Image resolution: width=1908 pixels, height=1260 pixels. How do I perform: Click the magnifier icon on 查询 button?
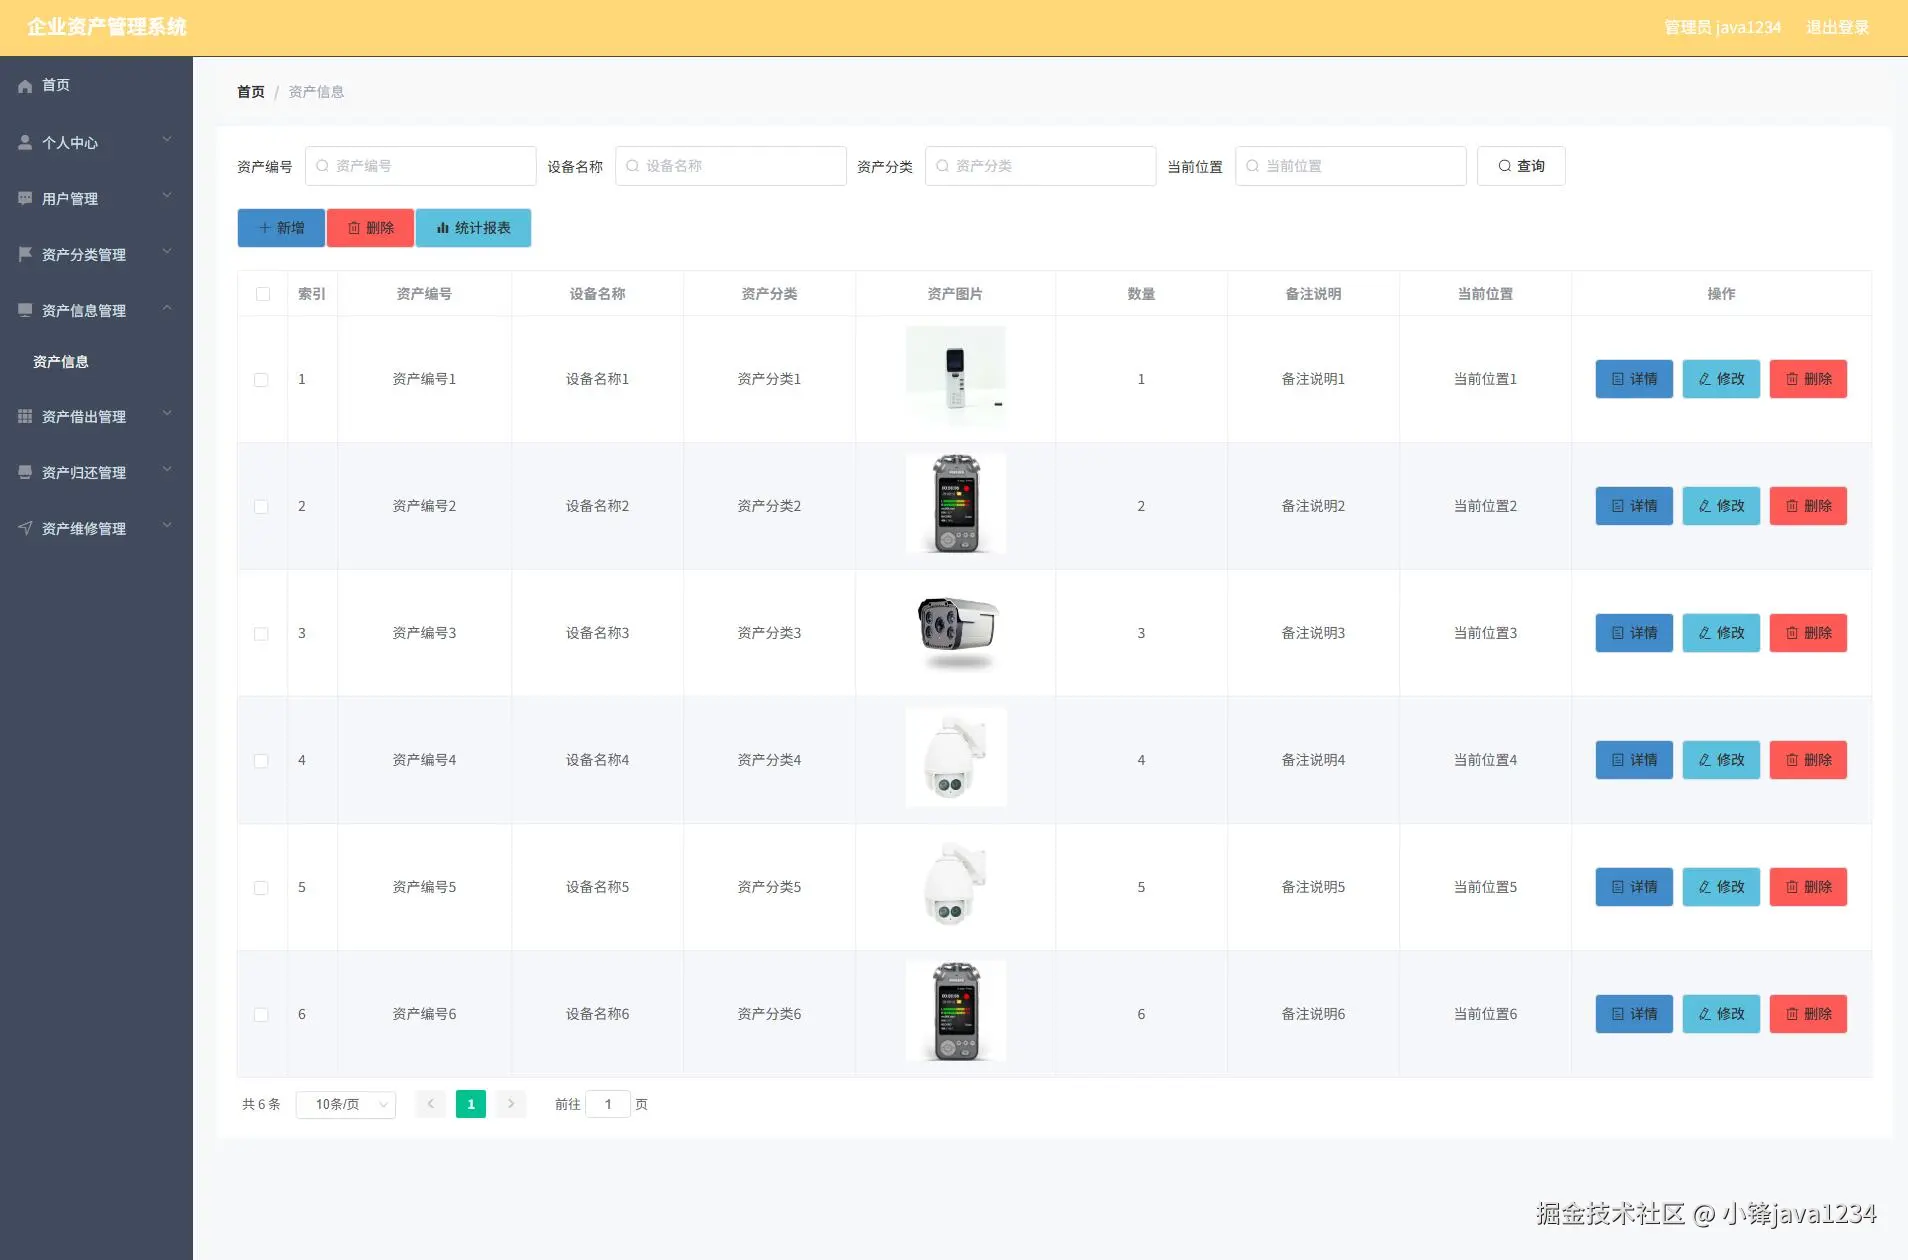click(x=1504, y=166)
